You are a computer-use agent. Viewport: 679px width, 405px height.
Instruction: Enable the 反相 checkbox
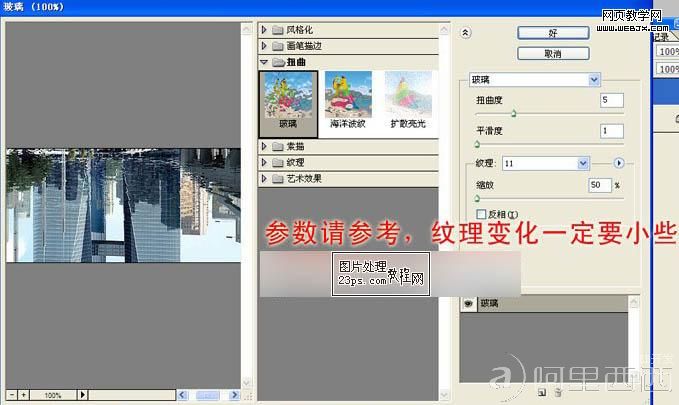click(x=481, y=214)
